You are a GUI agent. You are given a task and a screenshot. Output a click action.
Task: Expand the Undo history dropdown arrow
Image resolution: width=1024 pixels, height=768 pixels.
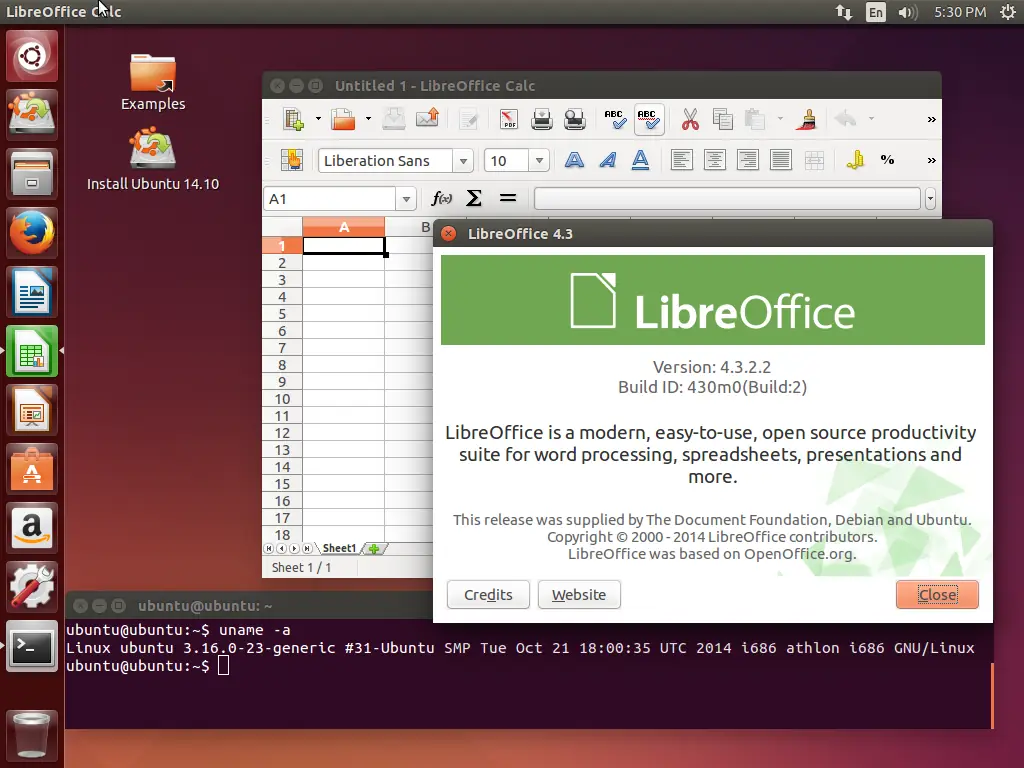tap(871, 119)
